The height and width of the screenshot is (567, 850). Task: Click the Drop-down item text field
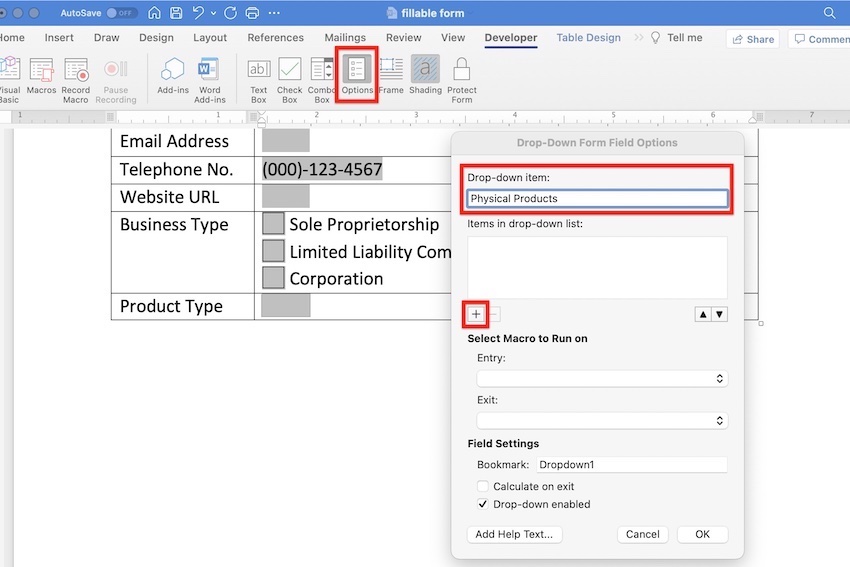[x=598, y=199]
